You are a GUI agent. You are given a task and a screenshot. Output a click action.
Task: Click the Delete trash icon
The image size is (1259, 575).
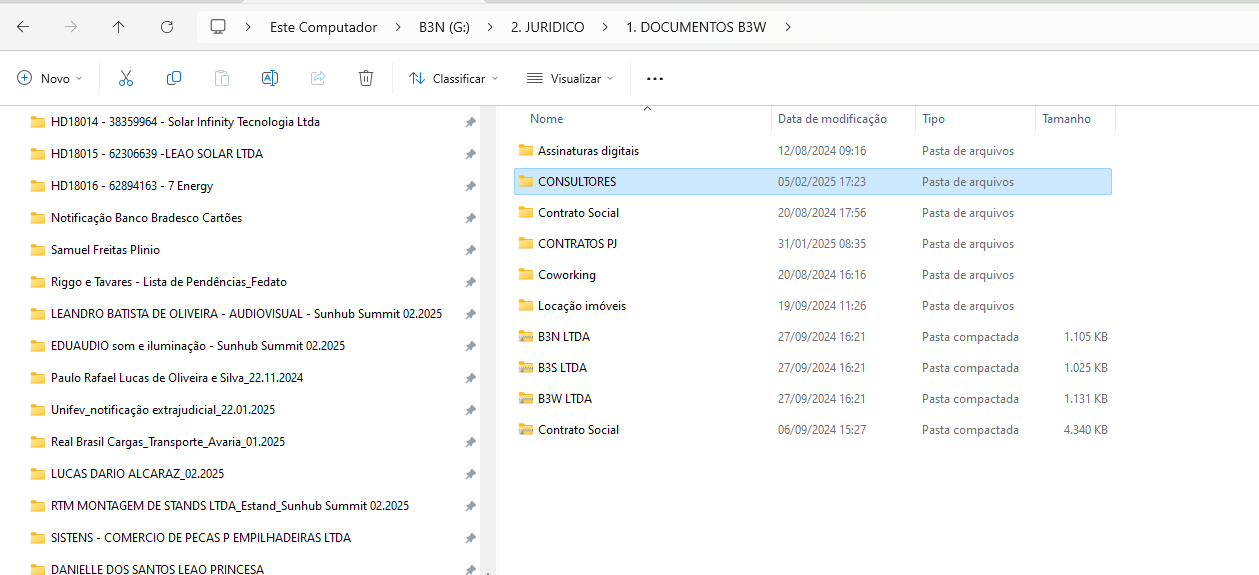coord(366,78)
